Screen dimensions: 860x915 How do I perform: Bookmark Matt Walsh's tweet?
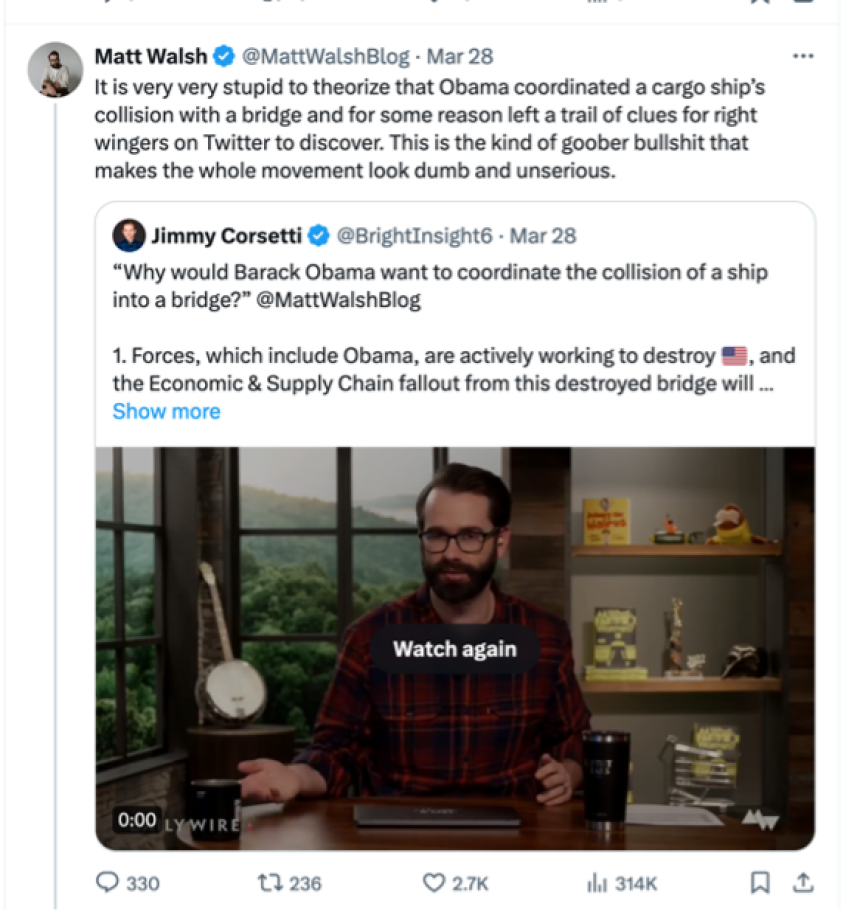point(760,882)
